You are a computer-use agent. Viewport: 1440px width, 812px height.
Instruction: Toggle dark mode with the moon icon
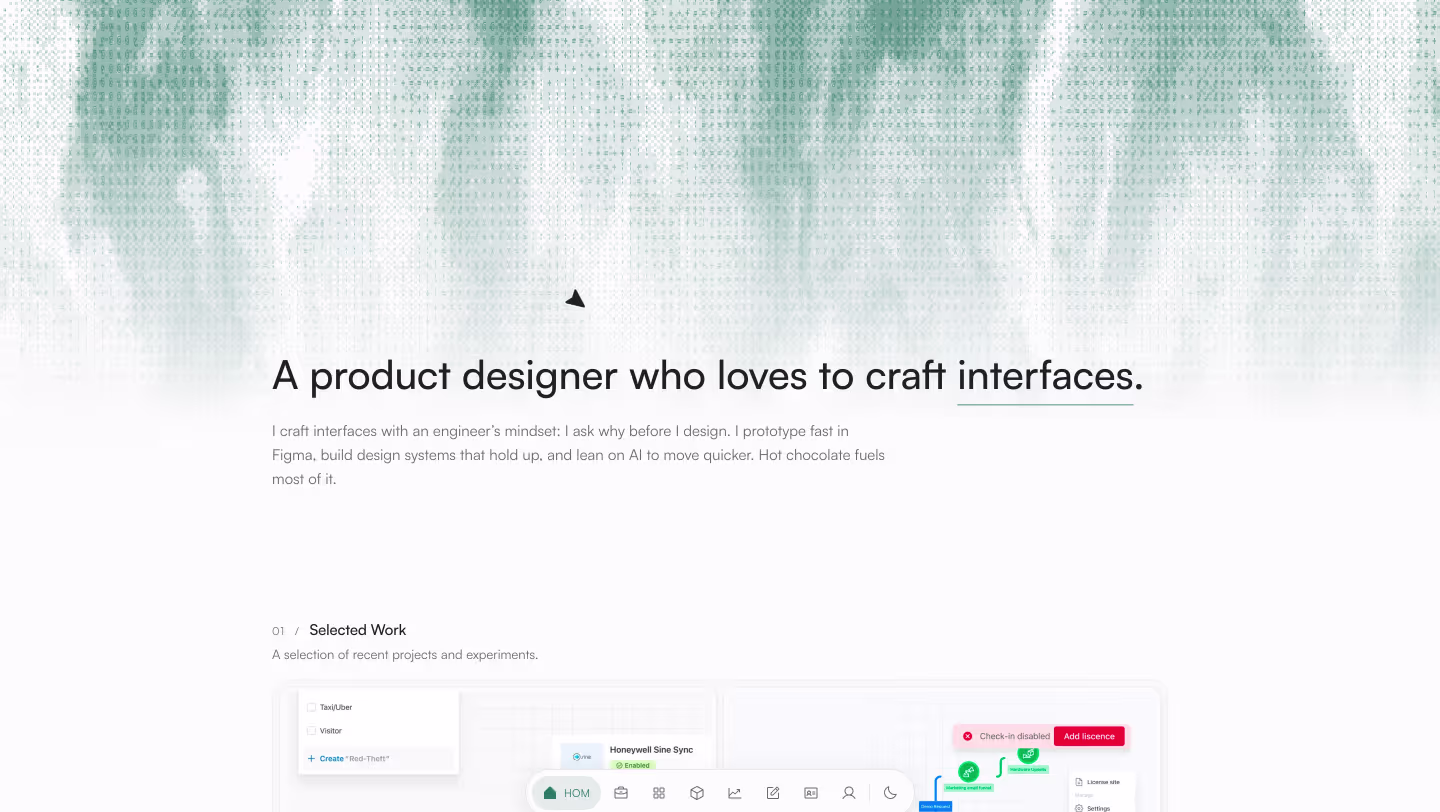(890, 793)
